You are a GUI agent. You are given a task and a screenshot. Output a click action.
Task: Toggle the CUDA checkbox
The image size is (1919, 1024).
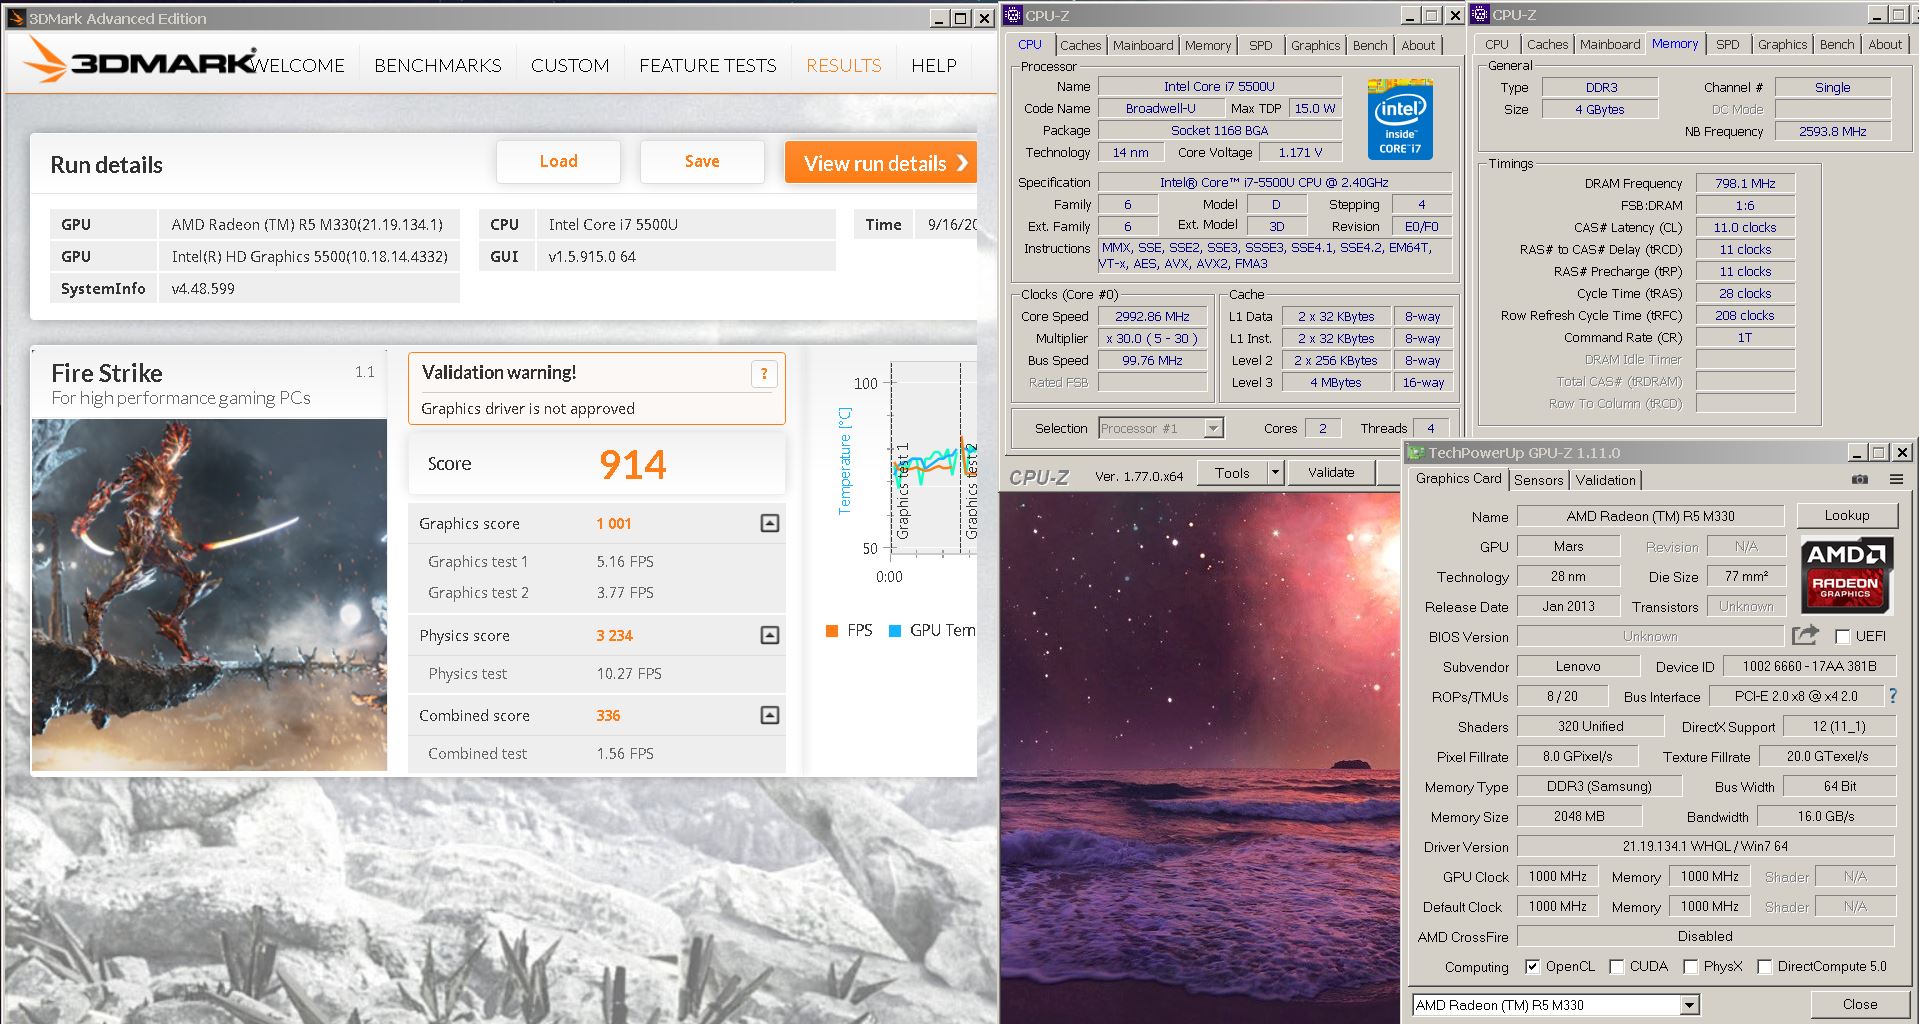(1616, 966)
